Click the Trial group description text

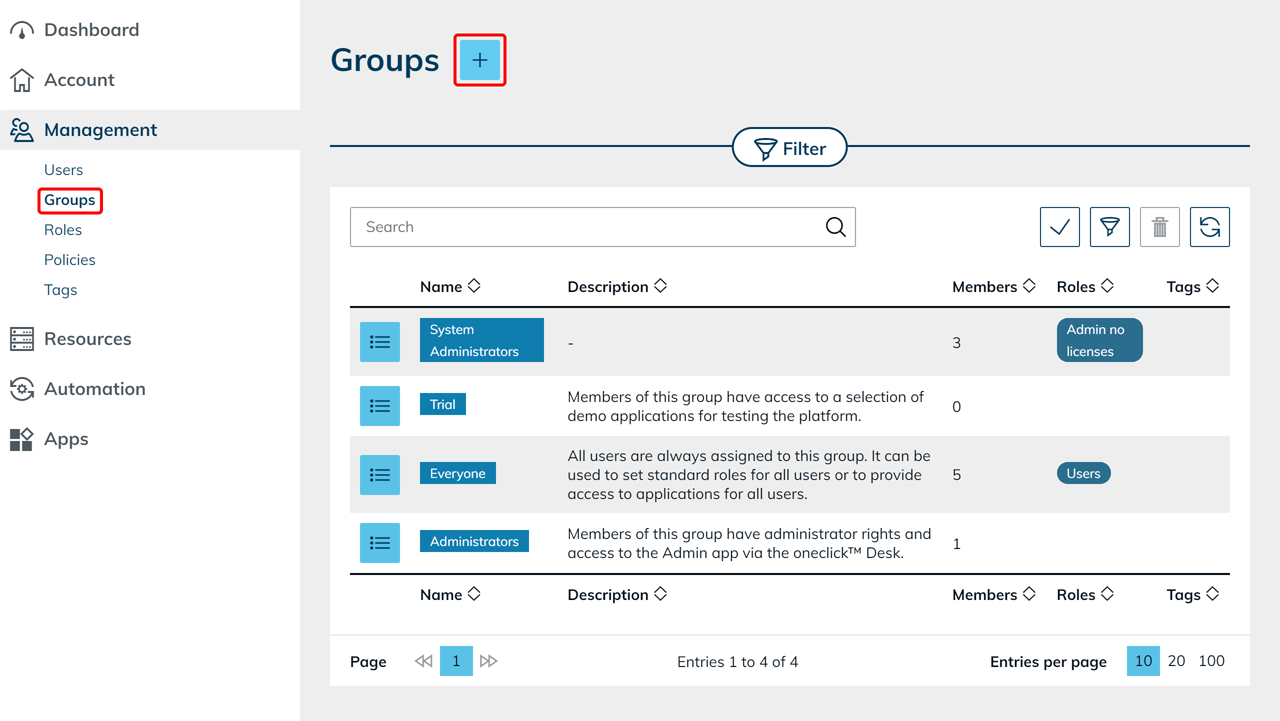(x=746, y=406)
